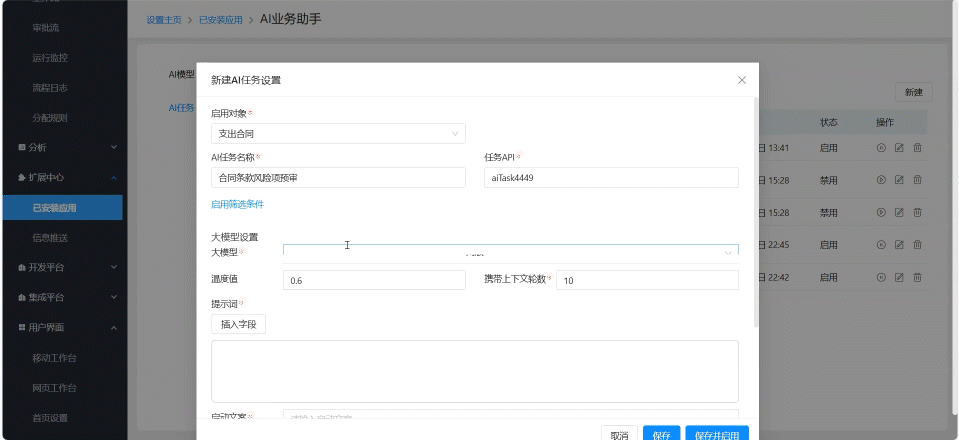Open the 启用对象 dropdown showing 支出合同
The width and height of the screenshot is (959, 440).
pyautogui.click(x=338, y=133)
